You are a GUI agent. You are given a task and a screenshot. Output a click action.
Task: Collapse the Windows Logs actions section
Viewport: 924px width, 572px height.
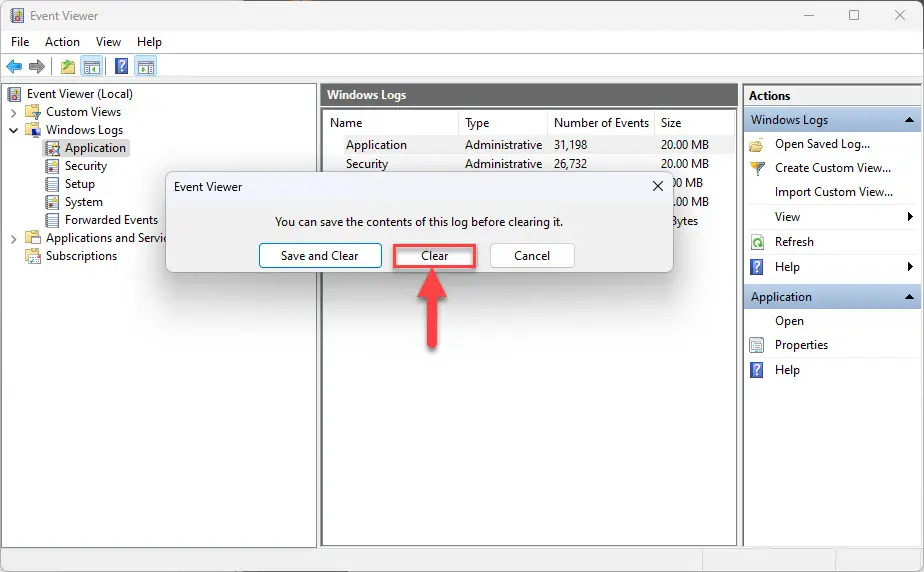tap(909, 120)
